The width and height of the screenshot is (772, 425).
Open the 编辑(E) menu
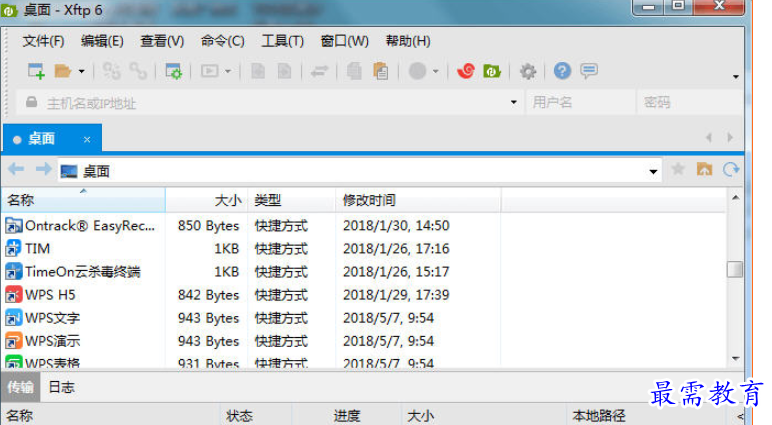point(102,41)
